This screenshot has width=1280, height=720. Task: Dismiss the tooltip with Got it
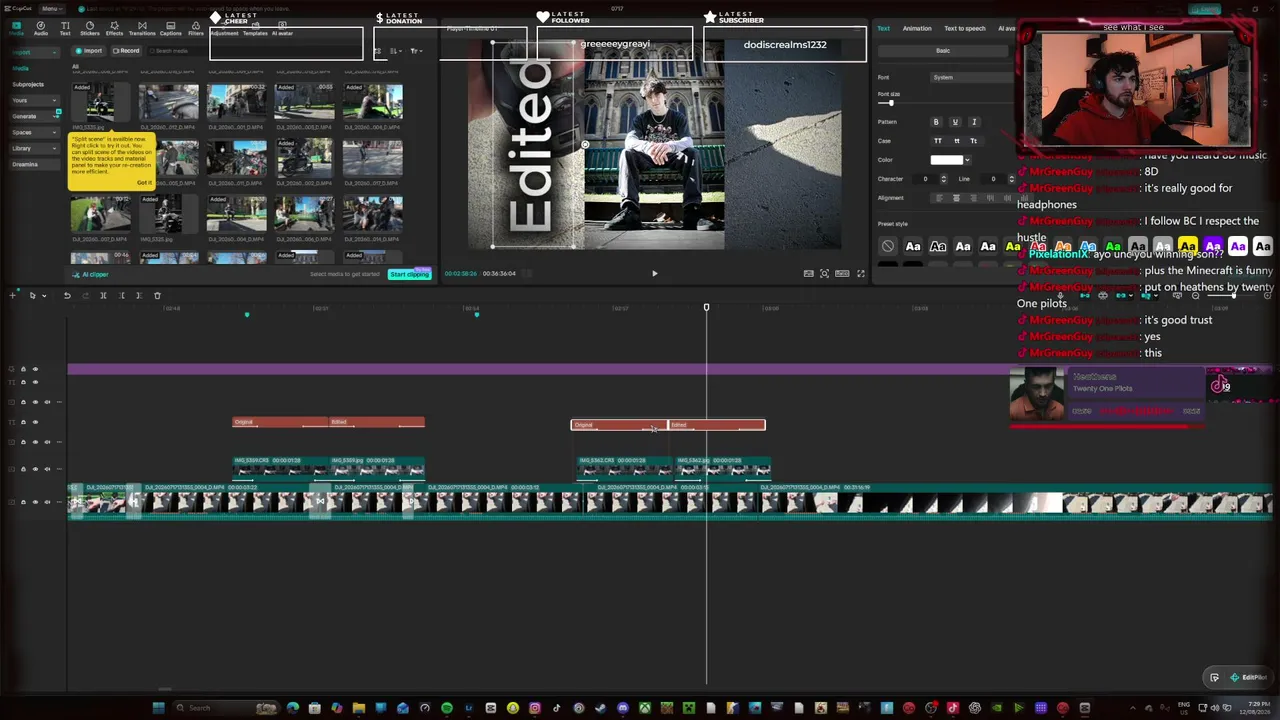pos(144,182)
